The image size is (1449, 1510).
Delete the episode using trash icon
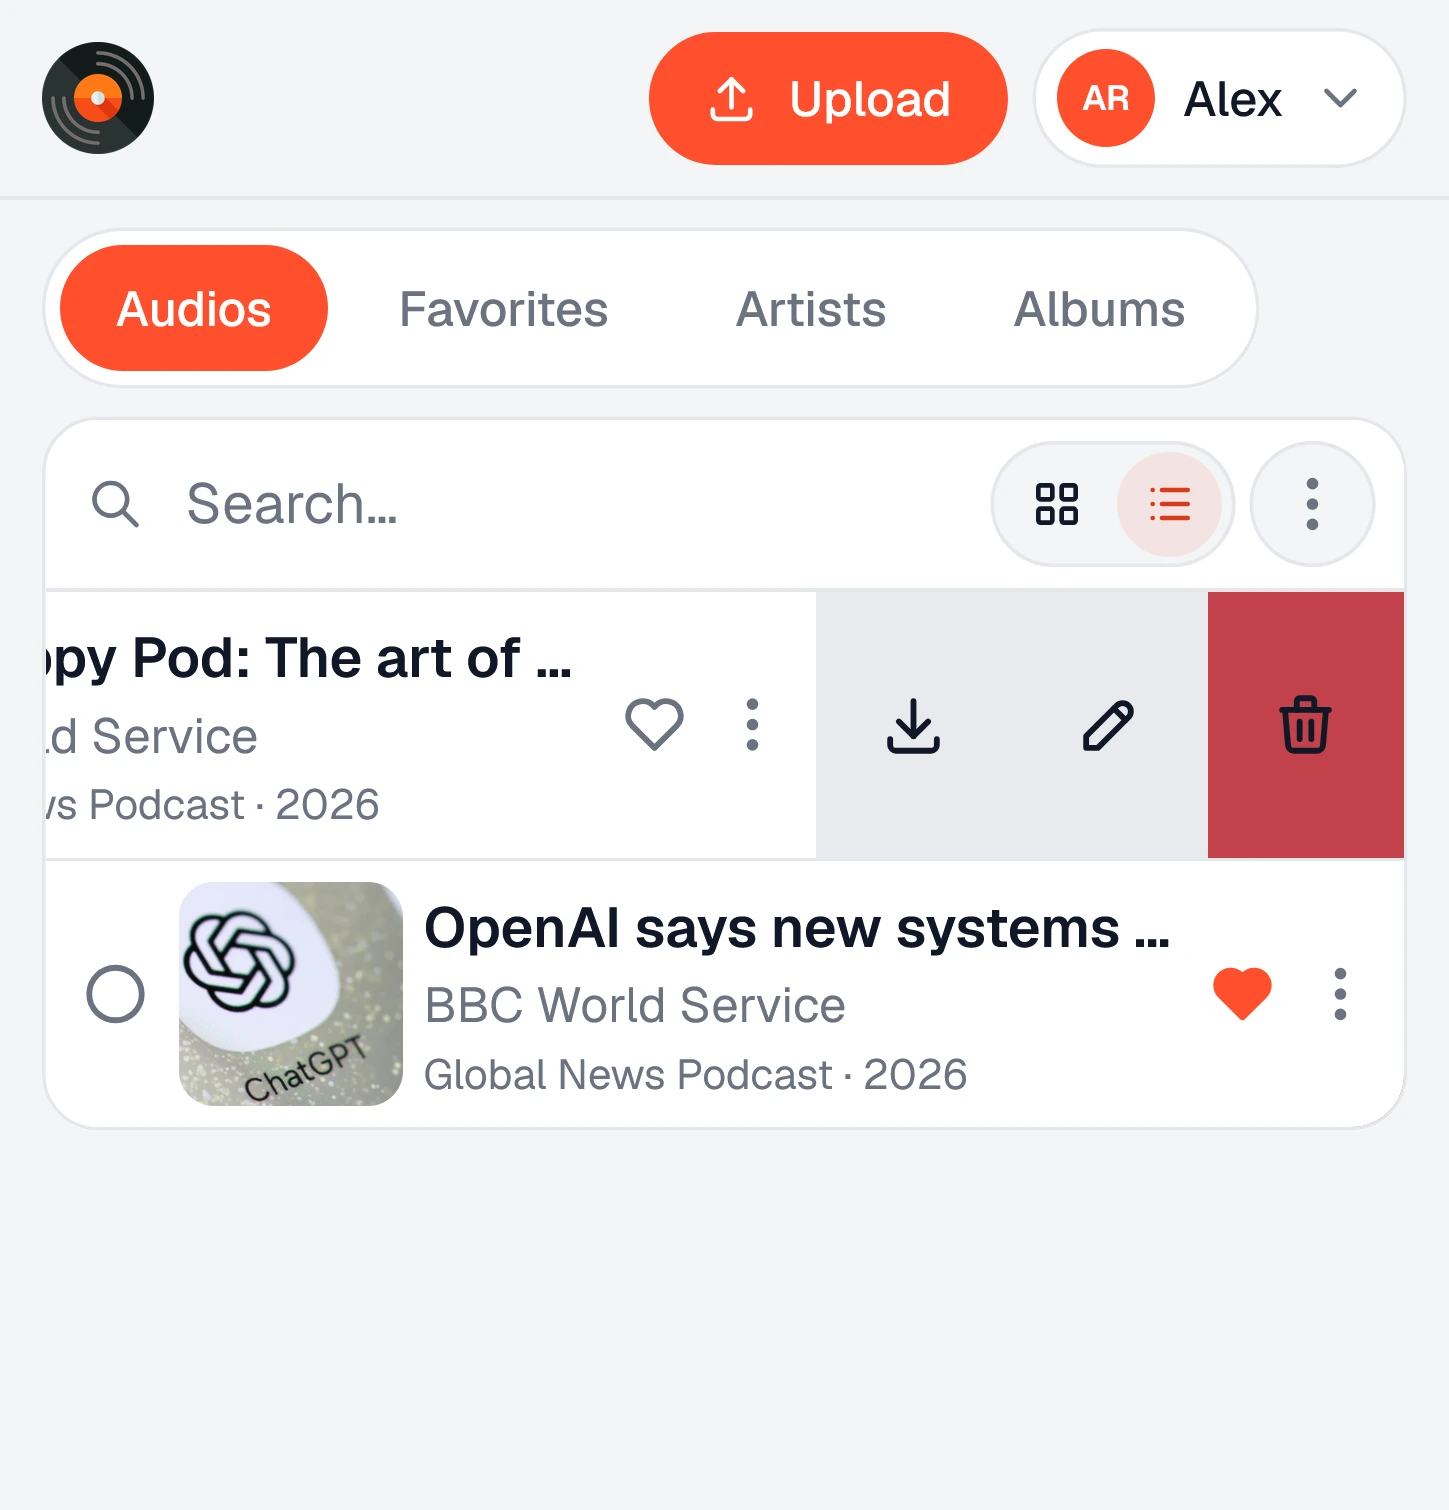1305,725
